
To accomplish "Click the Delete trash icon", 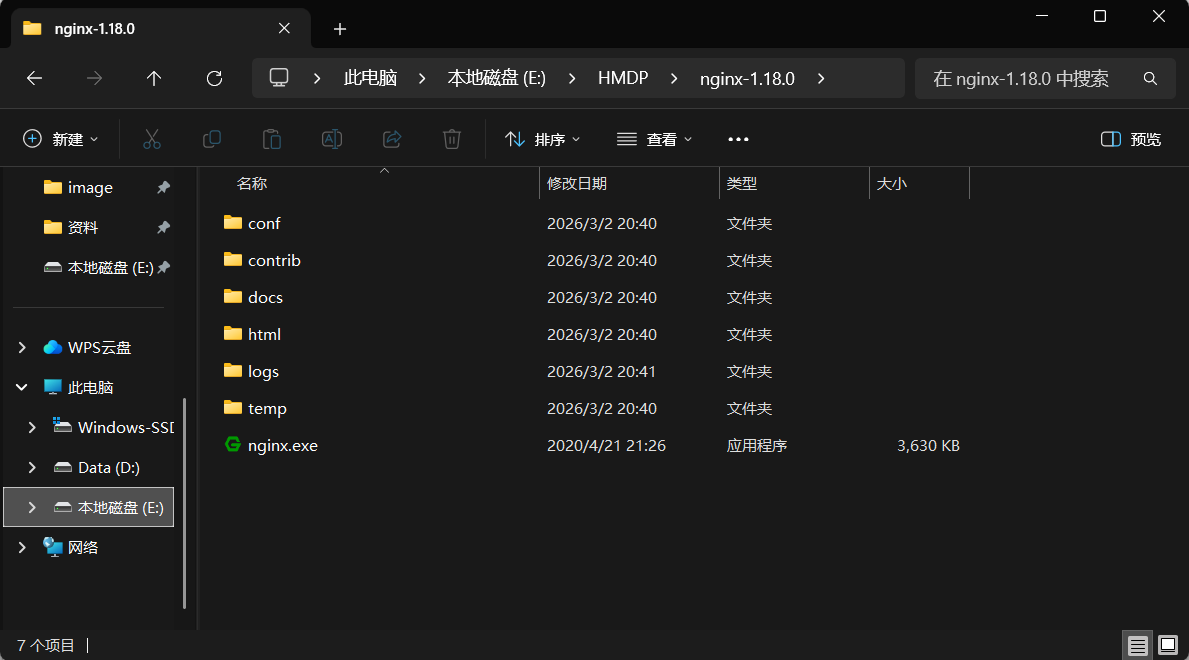I will [x=452, y=139].
